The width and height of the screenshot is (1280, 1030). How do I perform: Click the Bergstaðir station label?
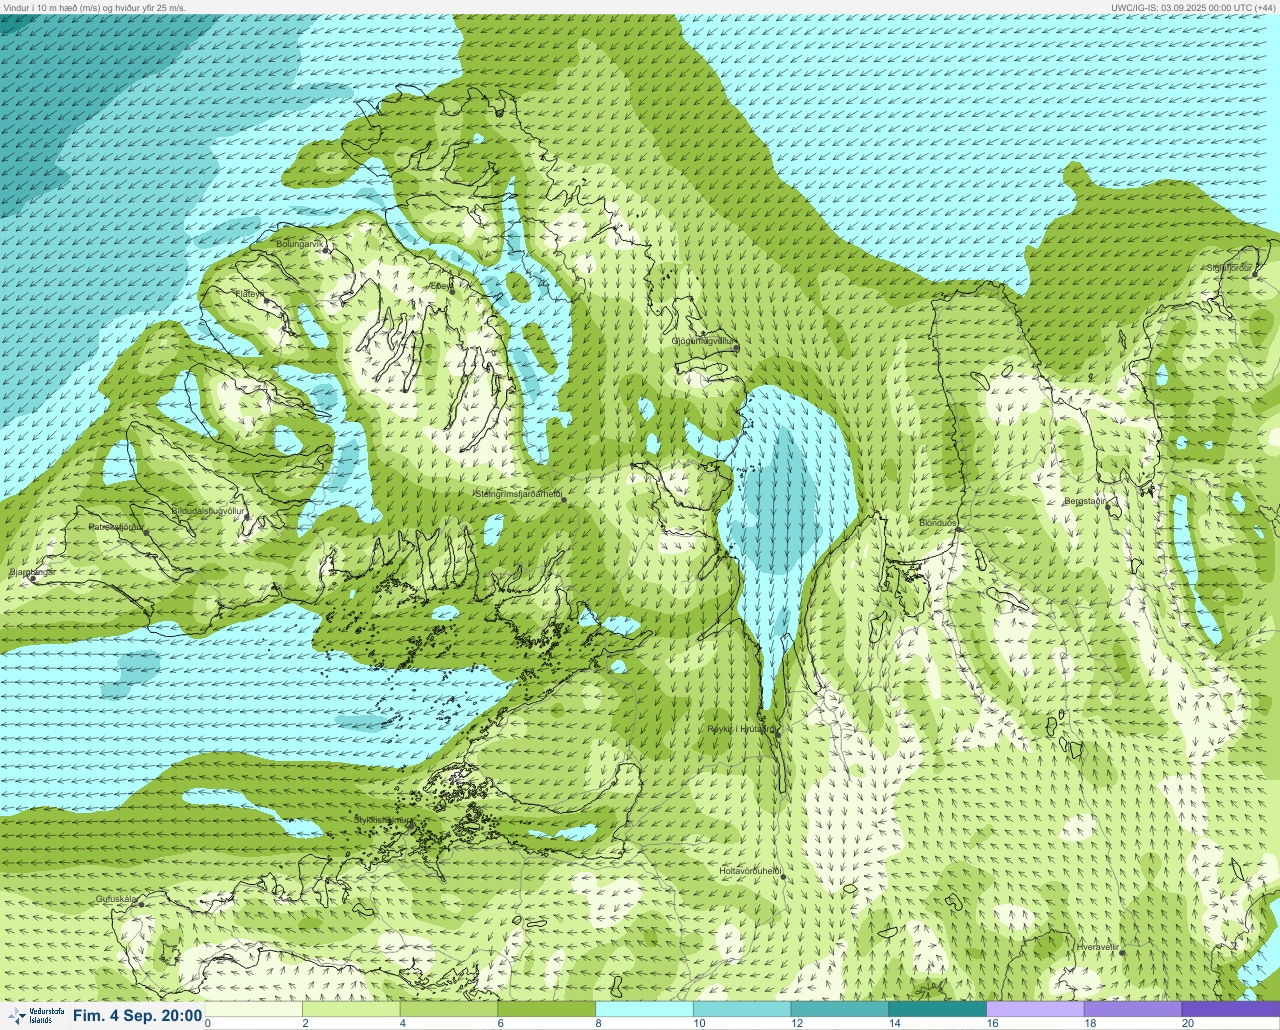pyautogui.click(x=1086, y=501)
